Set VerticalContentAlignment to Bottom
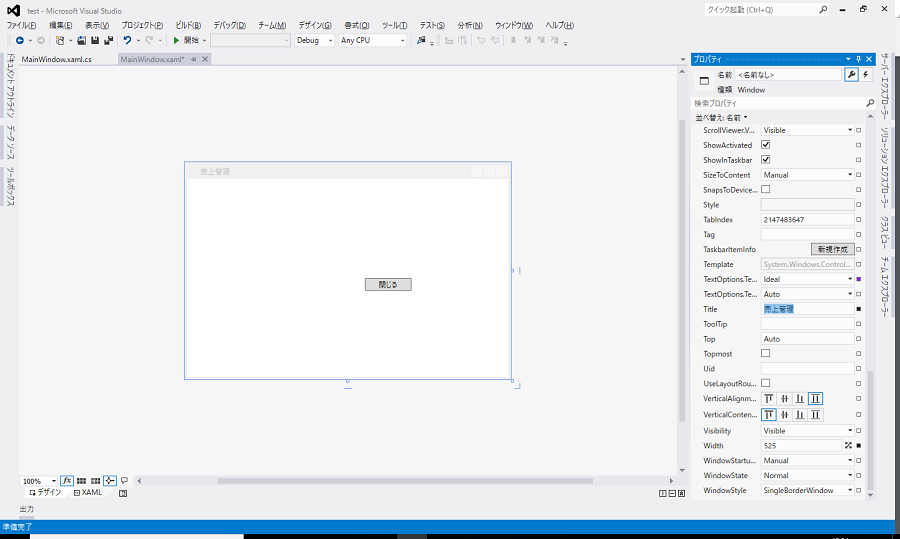Image resolution: width=900 pixels, height=539 pixels. click(x=800, y=414)
